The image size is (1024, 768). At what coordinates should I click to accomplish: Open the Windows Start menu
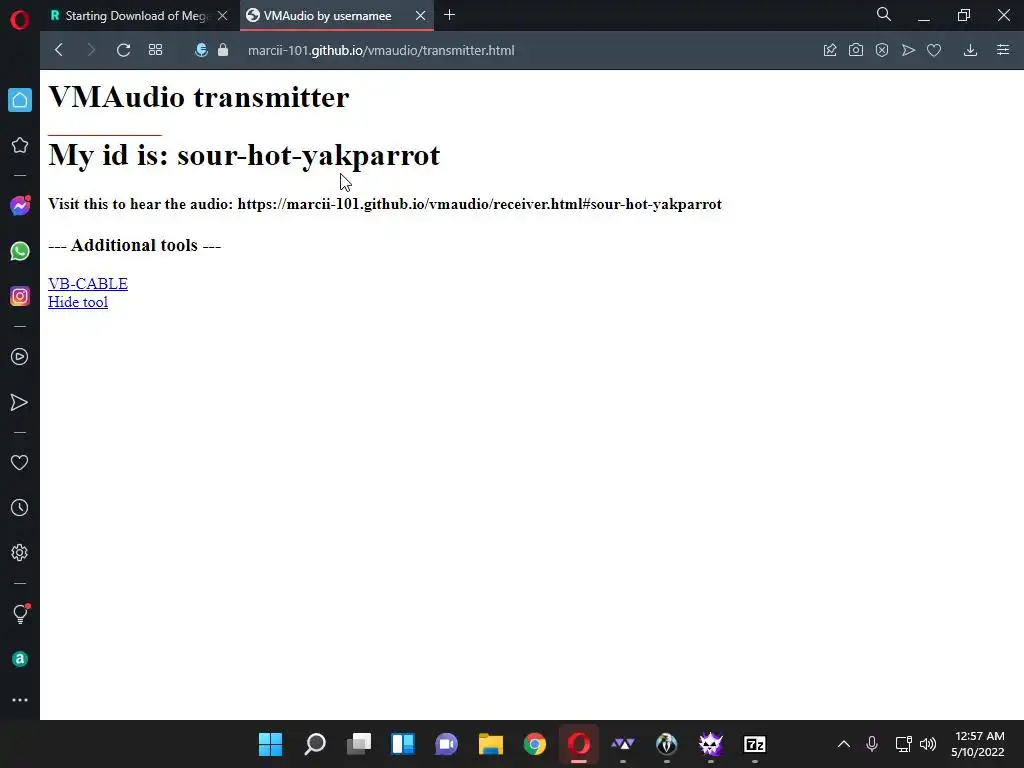(x=270, y=744)
